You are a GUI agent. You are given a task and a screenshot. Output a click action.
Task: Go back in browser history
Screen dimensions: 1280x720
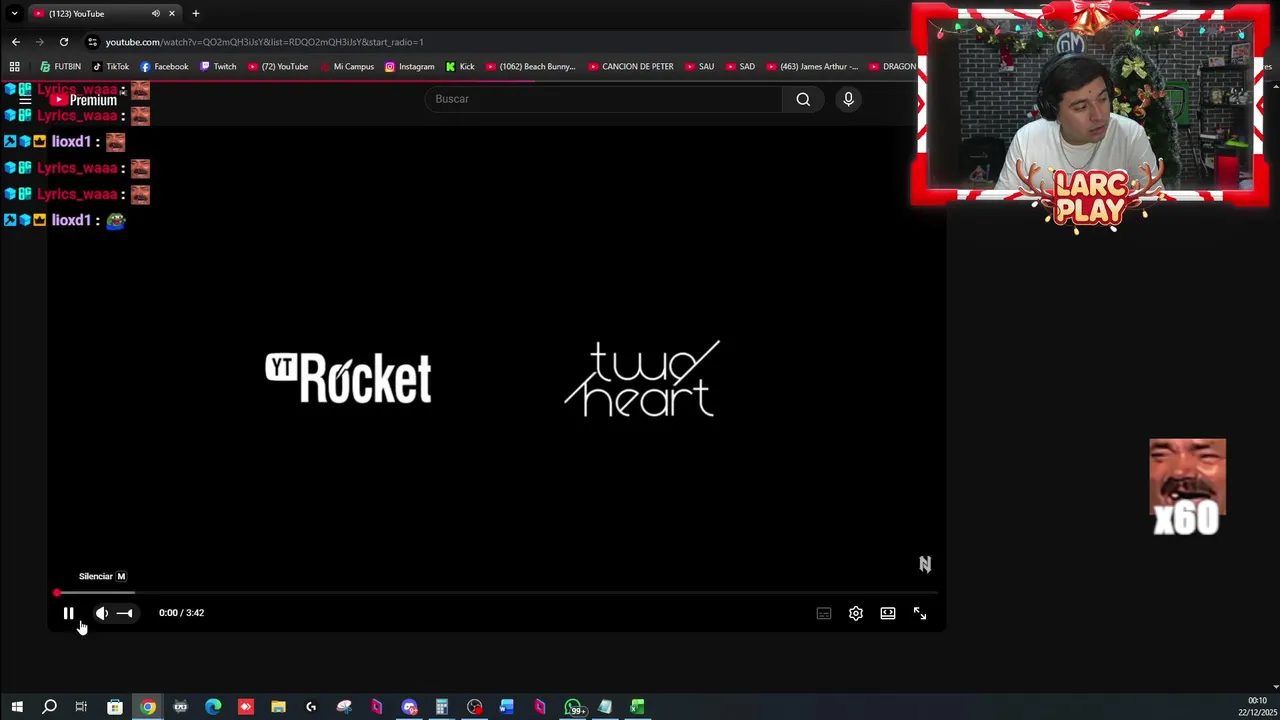15,42
